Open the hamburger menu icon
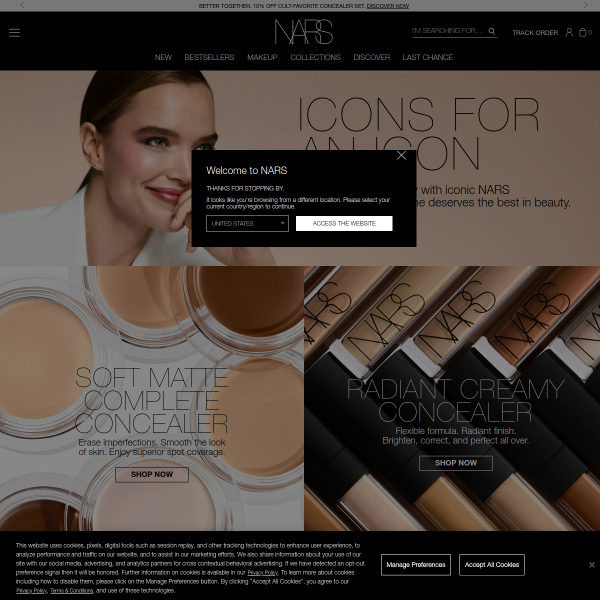600x600 pixels. 14,33
